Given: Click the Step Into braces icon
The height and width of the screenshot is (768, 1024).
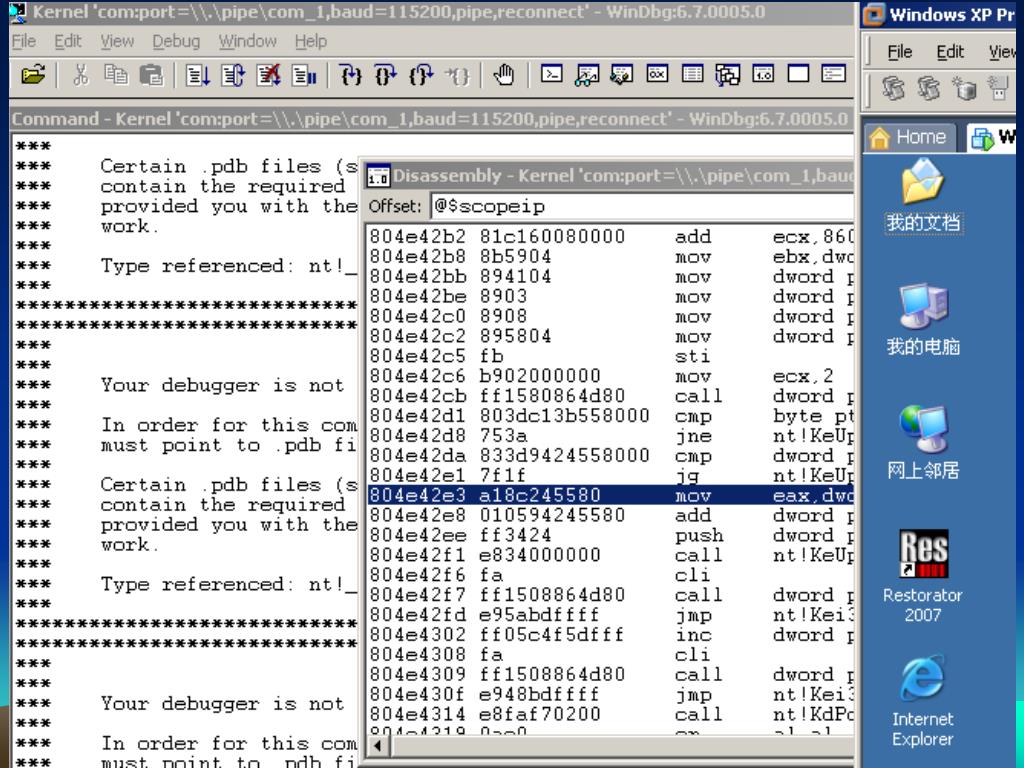Looking at the screenshot, I should [350, 75].
